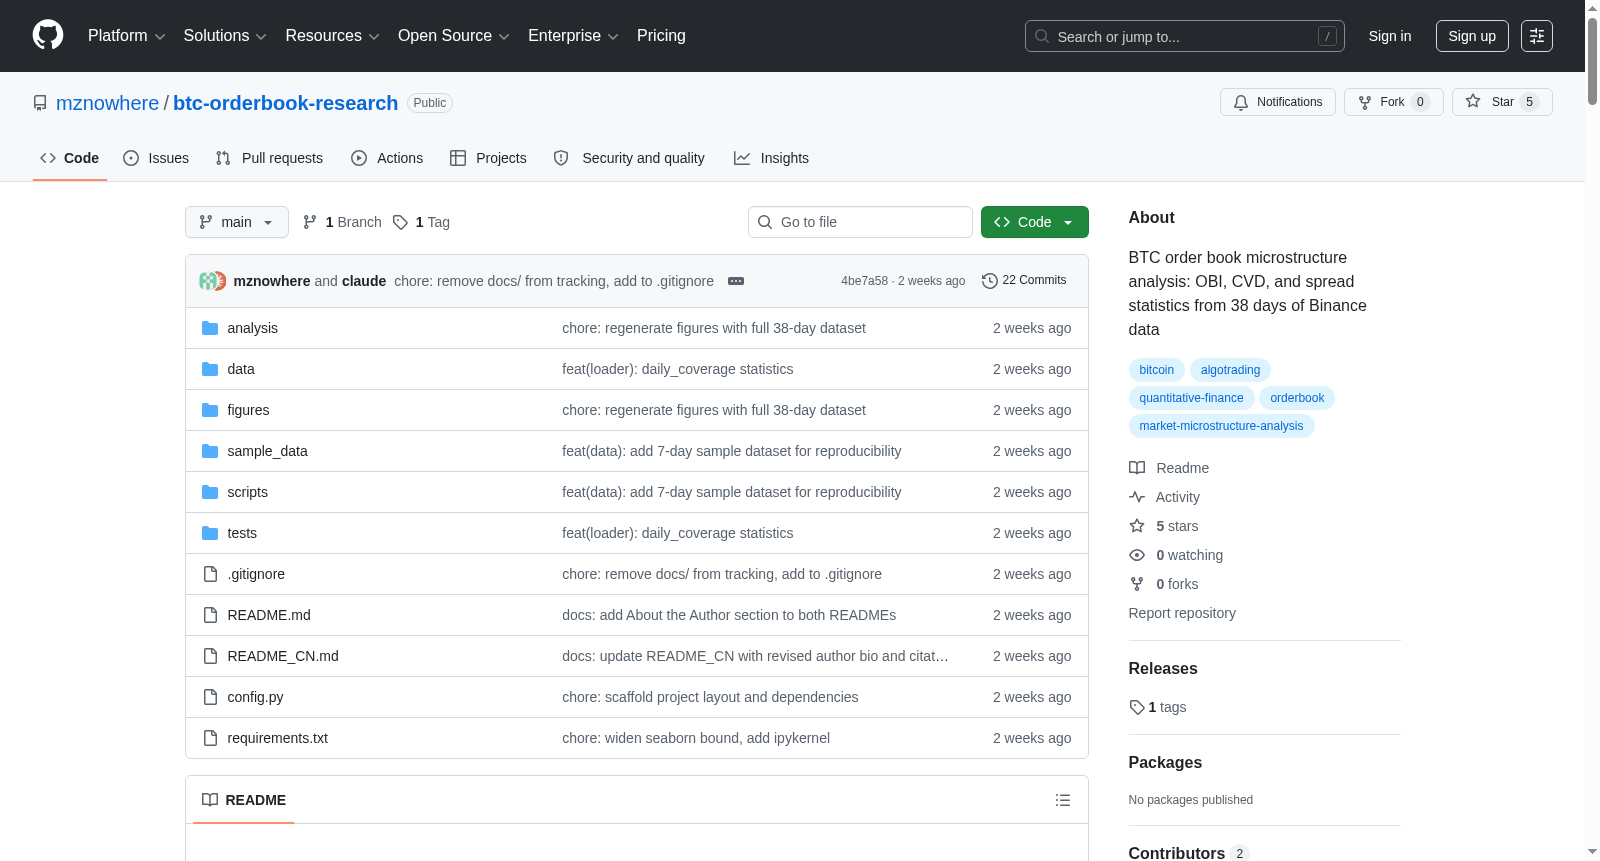Open the scripts folder icon
The height and width of the screenshot is (861, 1600).
coord(210,492)
